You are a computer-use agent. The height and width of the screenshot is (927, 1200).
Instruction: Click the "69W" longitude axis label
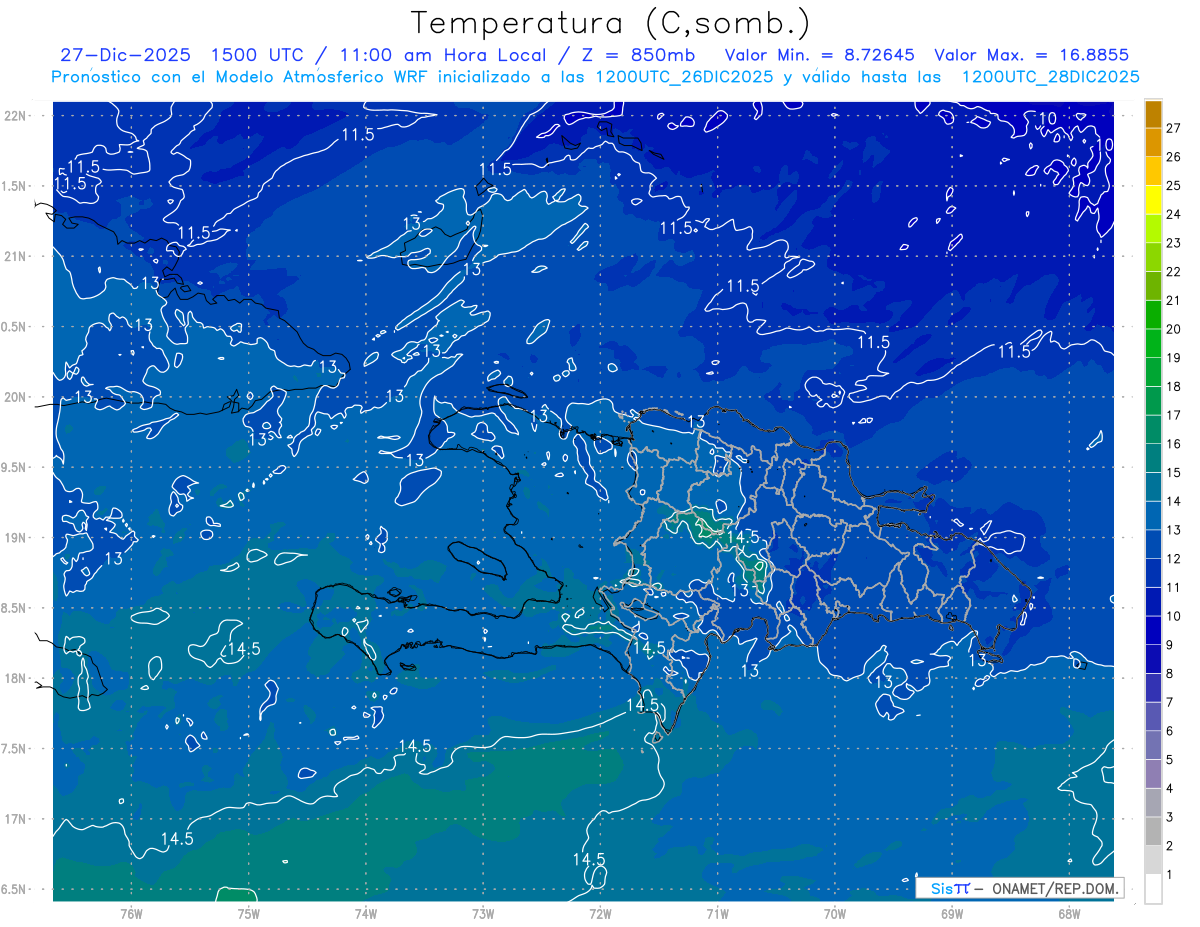click(x=952, y=914)
